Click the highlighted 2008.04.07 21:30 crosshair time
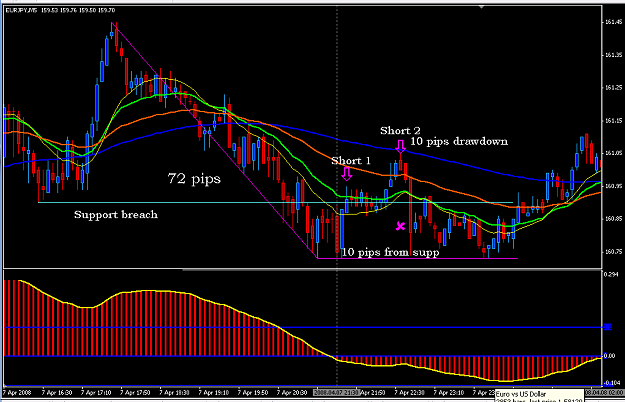625x402 pixels. (336, 392)
